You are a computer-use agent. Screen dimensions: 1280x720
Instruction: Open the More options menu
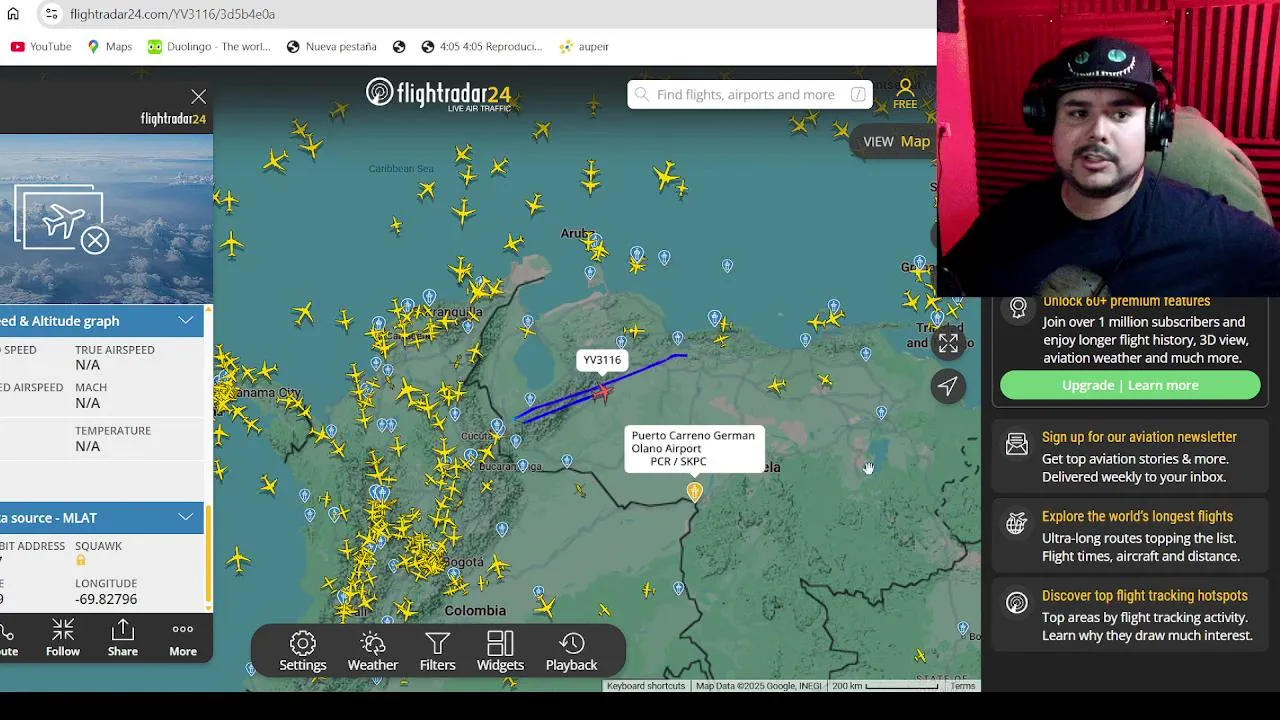click(x=183, y=638)
